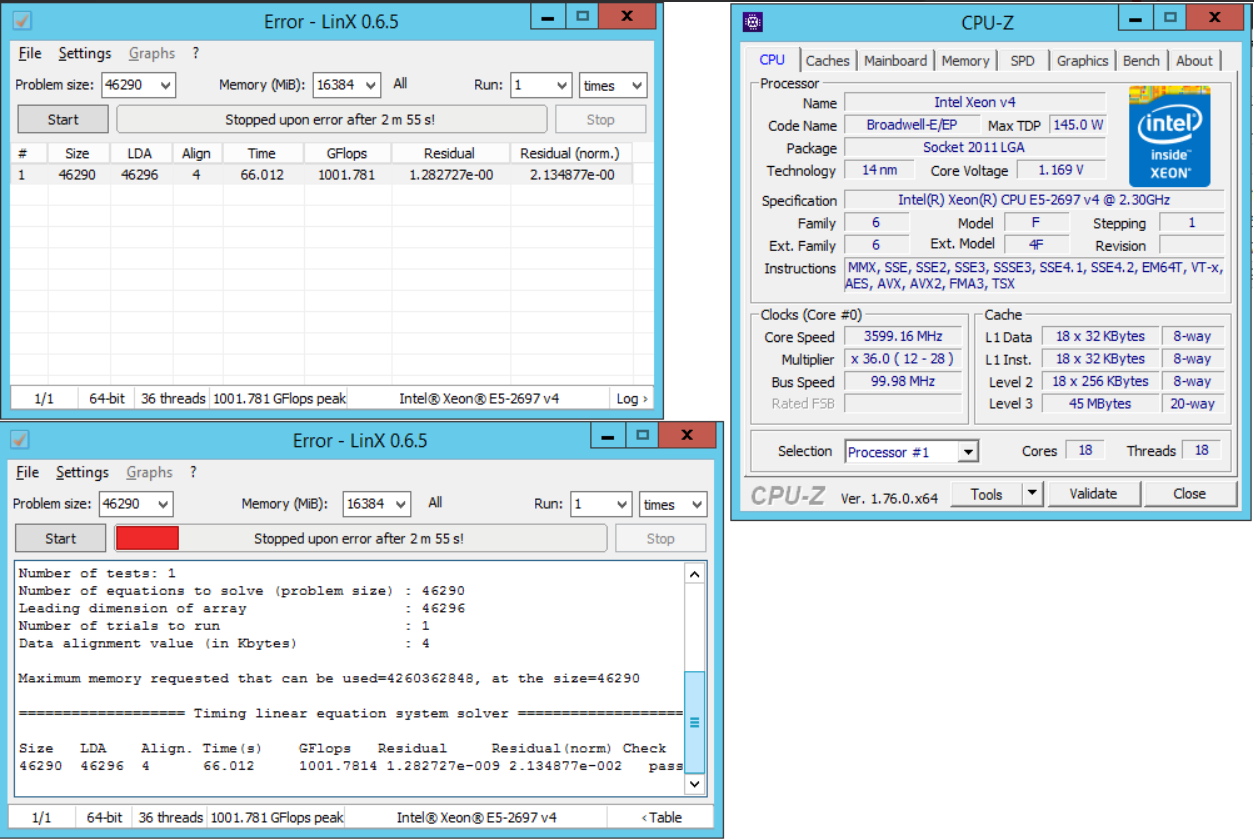This screenshot has height=840, width=1254.
Task: Open the ? help menu in top LinX window
Action: 196,53
